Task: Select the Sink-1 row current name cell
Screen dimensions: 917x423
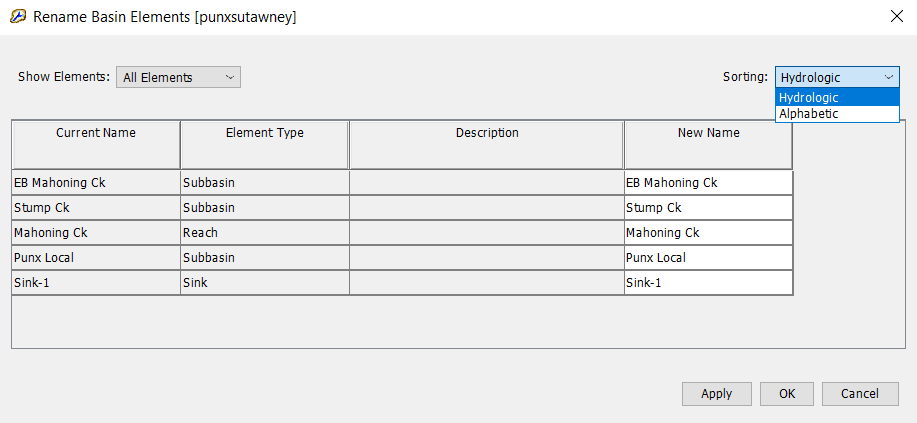Action: tap(96, 283)
